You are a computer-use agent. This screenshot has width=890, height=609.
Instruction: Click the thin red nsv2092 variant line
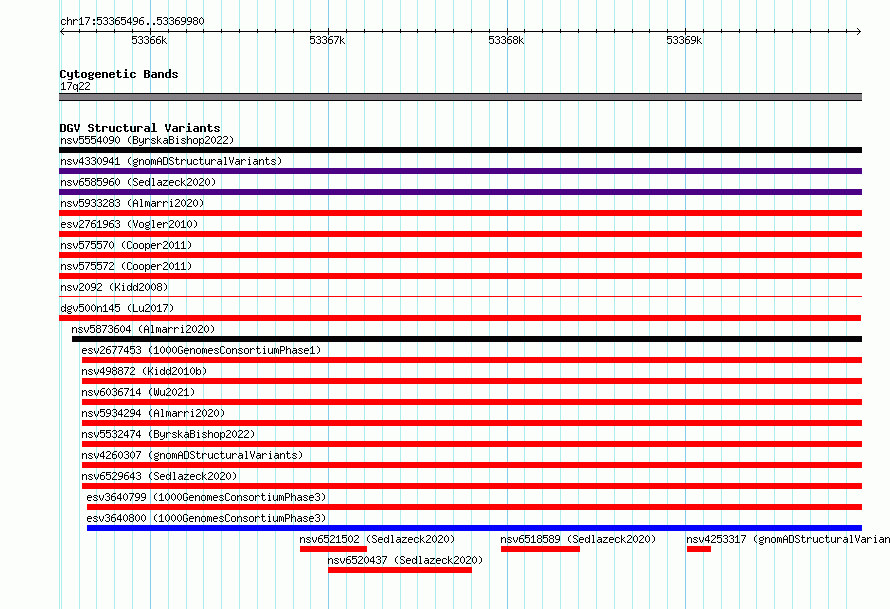click(x=460, y=296)
